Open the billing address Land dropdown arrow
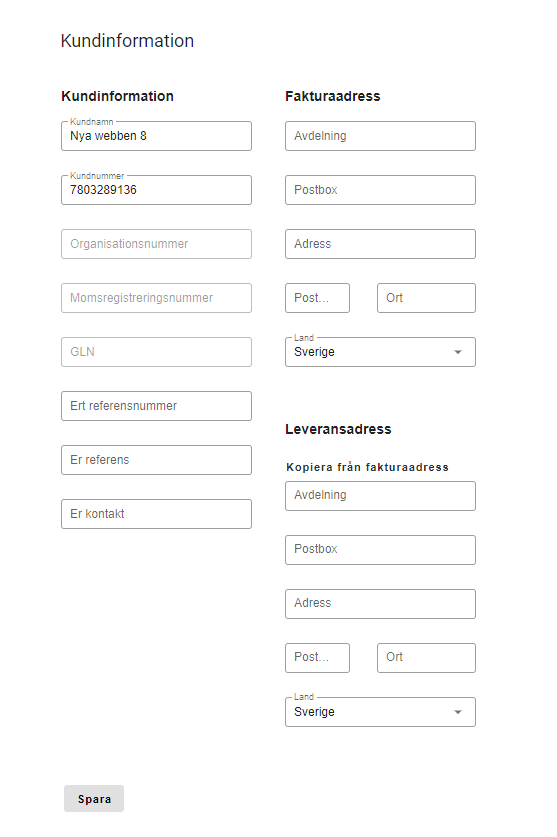 [458, 352]
